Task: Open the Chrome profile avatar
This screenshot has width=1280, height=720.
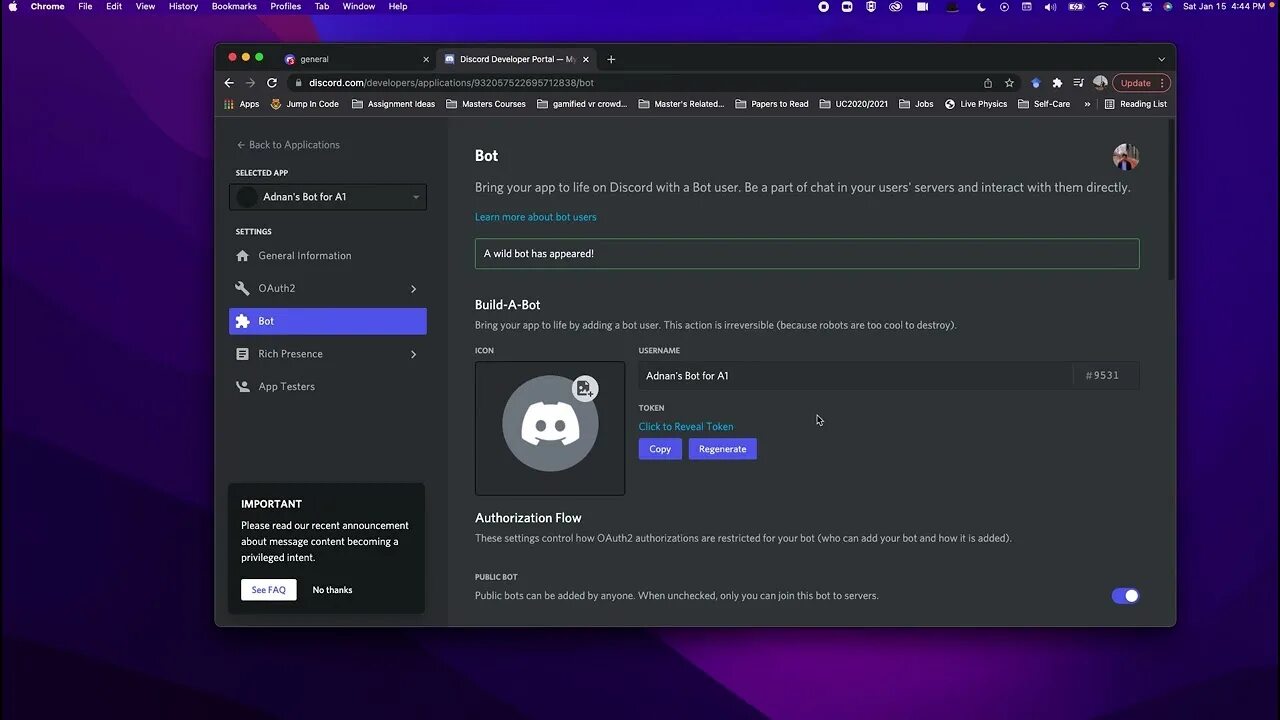Action: point(1100,83)
